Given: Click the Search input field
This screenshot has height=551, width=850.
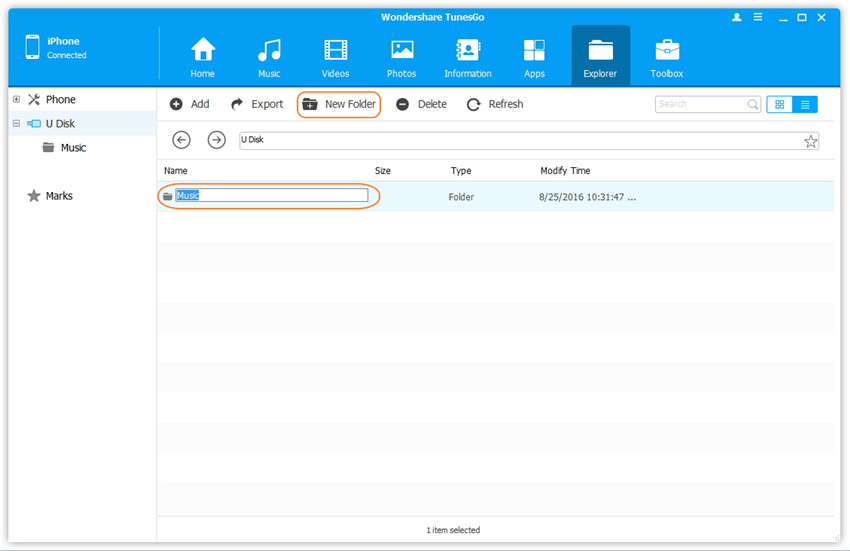Looking at the screenshot, I should tap(700, 104).
